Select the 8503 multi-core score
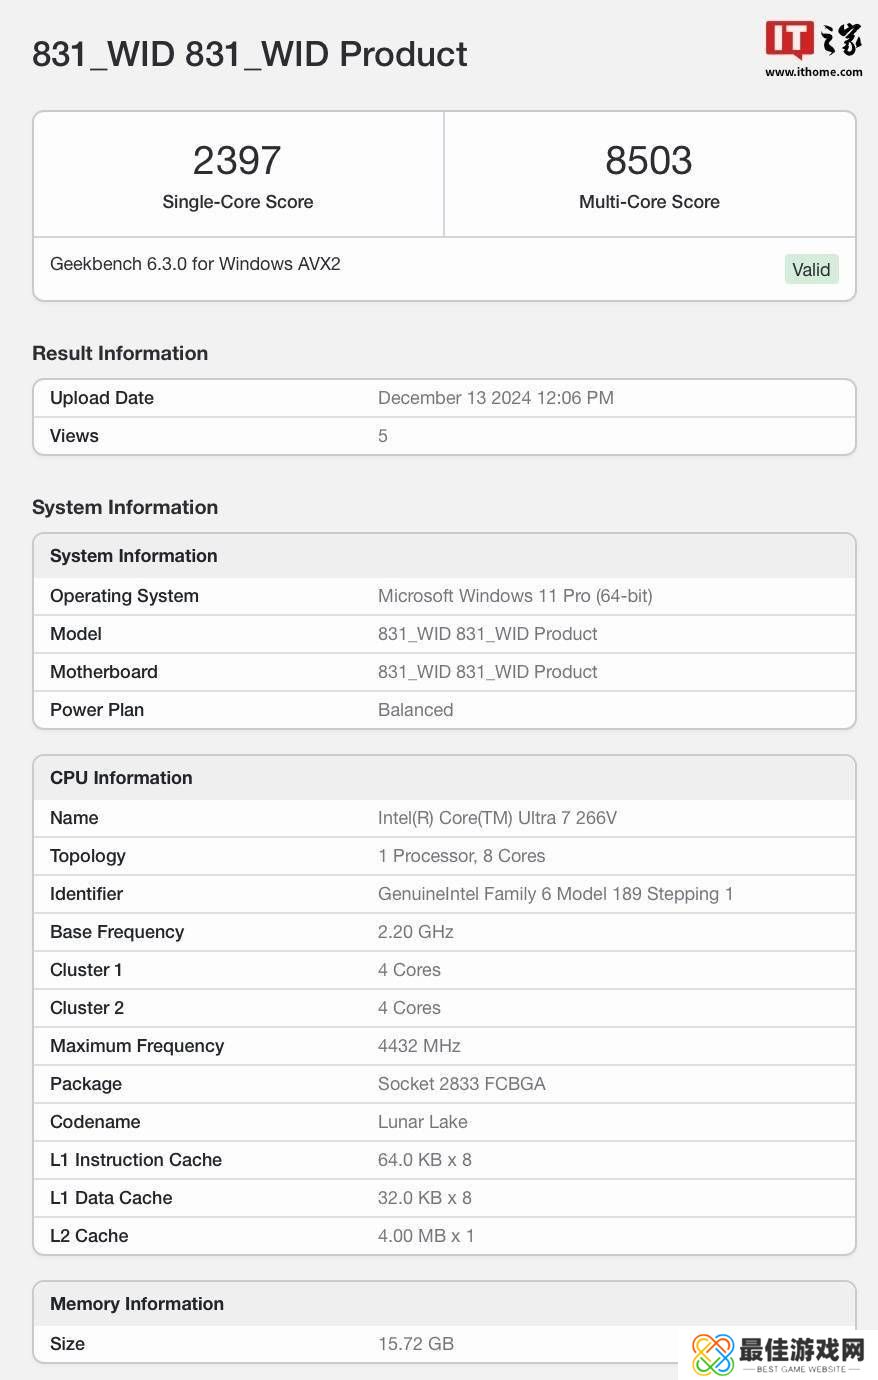 (649, 160)
